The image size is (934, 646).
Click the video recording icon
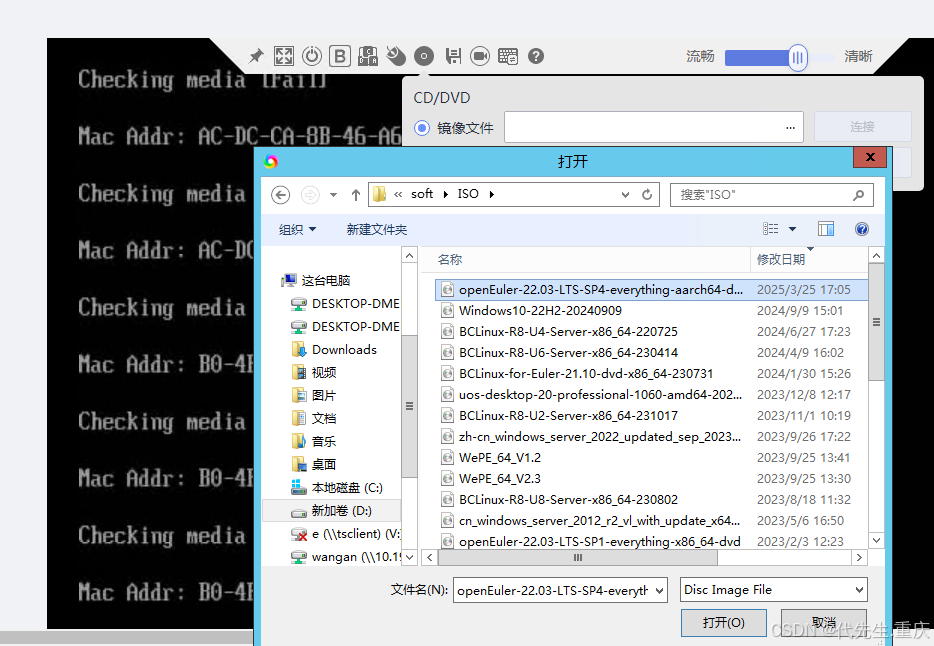(480, 56)
